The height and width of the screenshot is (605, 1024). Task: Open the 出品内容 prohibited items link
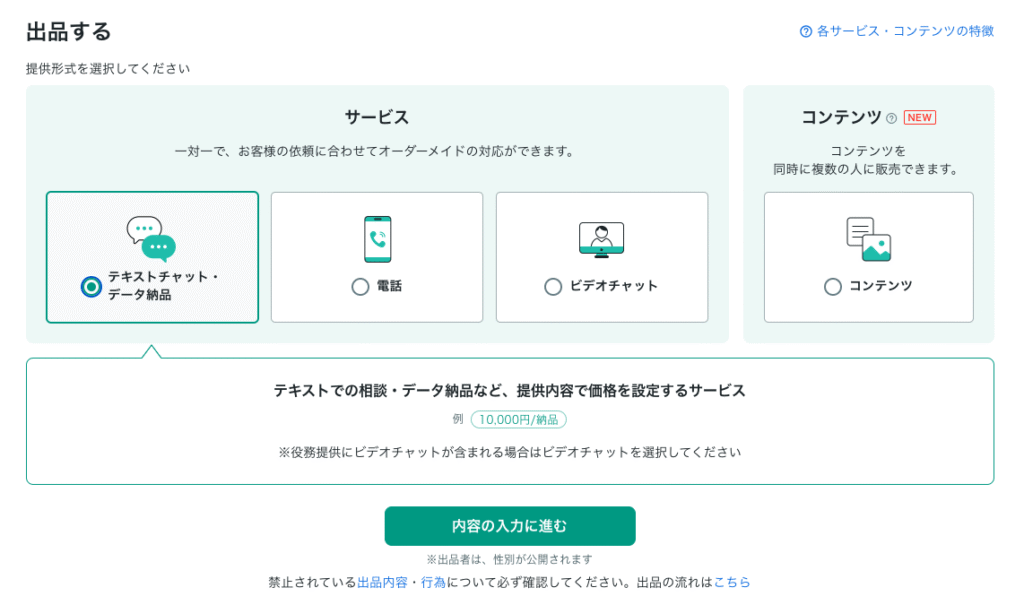[382, 582]
